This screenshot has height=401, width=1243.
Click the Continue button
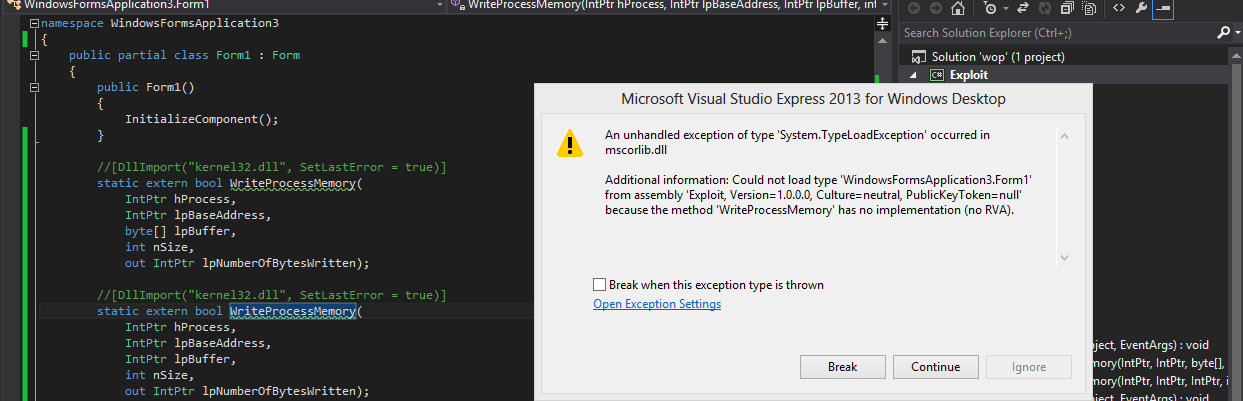(935, 367)
